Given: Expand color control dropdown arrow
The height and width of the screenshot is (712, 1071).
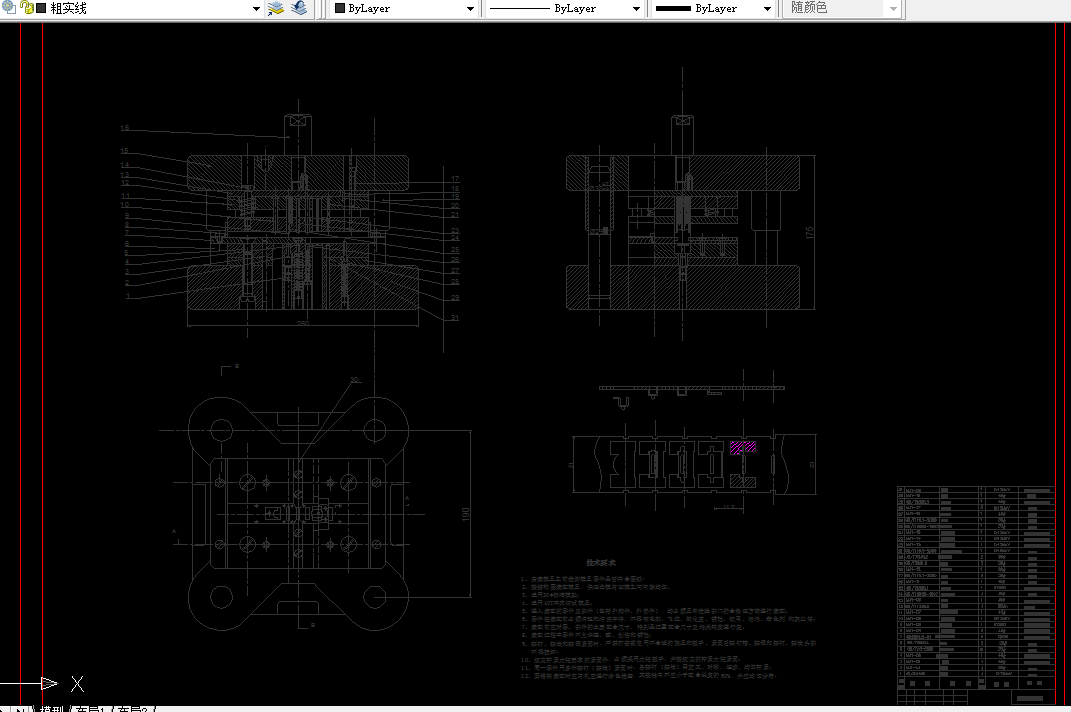Looking at the screenshot, I should click(x=470, y=9).
